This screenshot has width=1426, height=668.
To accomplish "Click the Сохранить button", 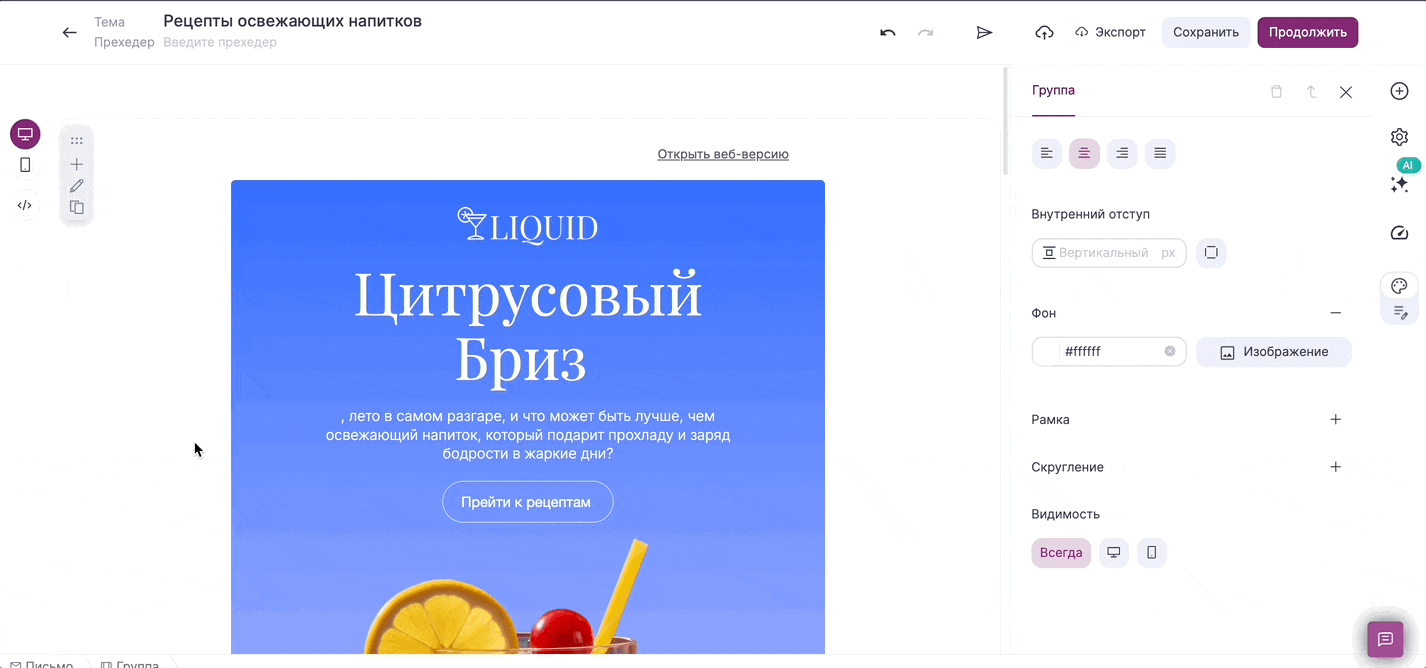I will (1206, 32).
